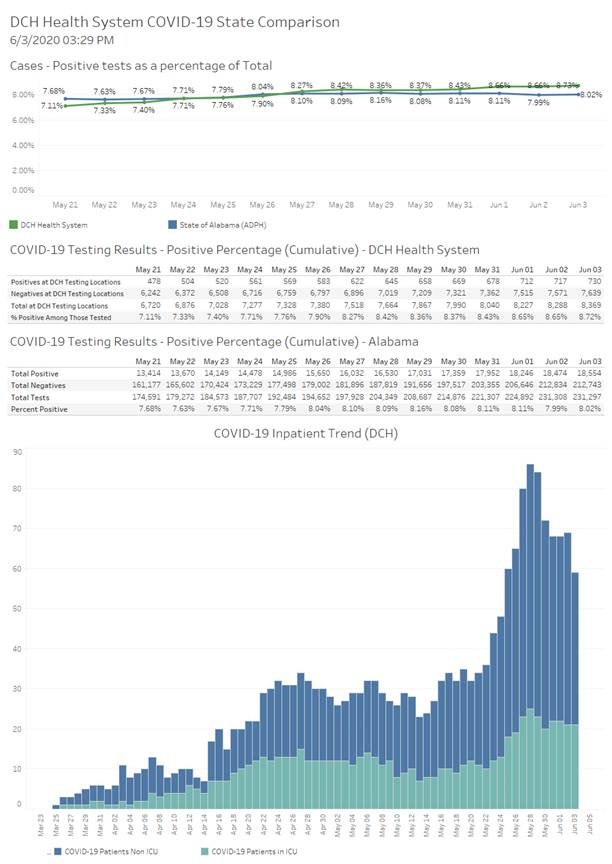Click the teal COVID-19 Patients in ICU swatch
Viewport: 612px width, 864px height.
[205, 852]
